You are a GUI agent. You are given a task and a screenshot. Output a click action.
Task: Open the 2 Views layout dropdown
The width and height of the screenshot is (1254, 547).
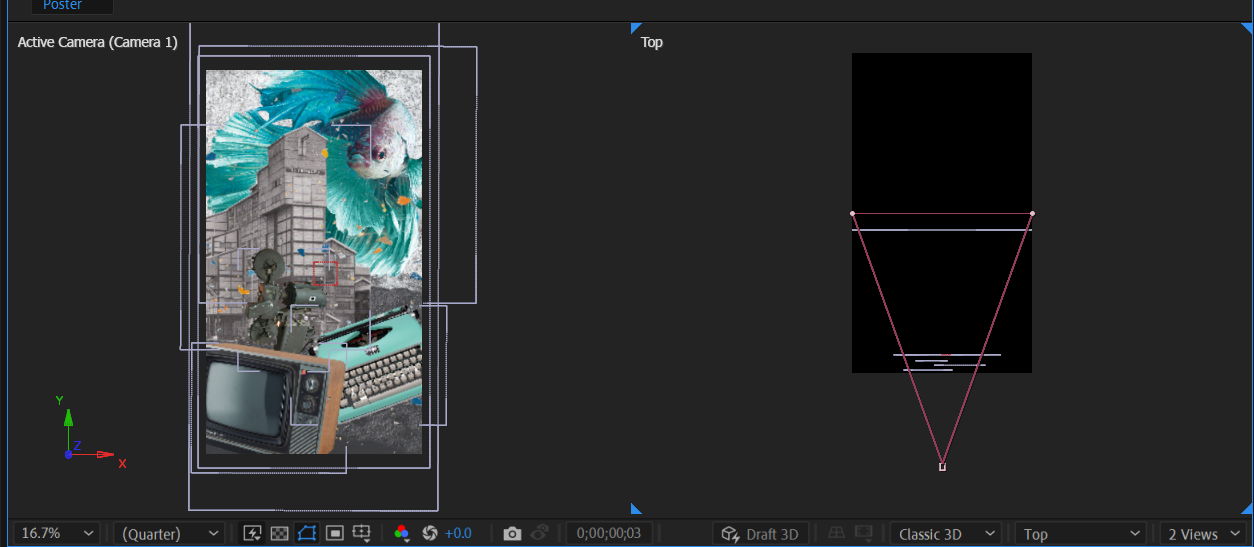coord(1203,534)
